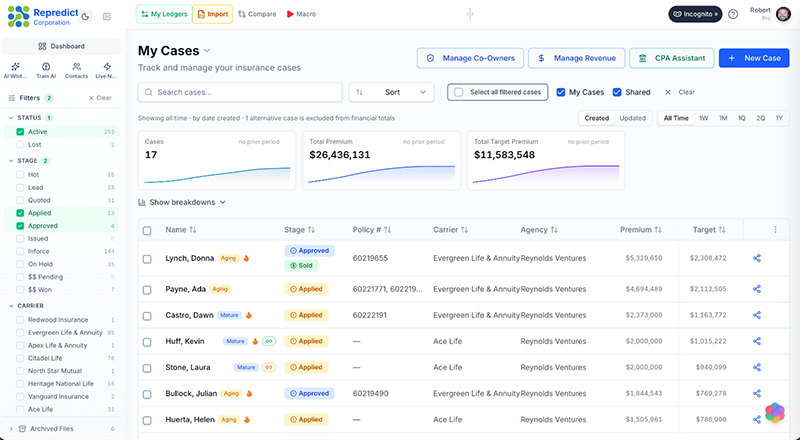Click Manage Revenue button
800x440 pixels.
[577, 58]
